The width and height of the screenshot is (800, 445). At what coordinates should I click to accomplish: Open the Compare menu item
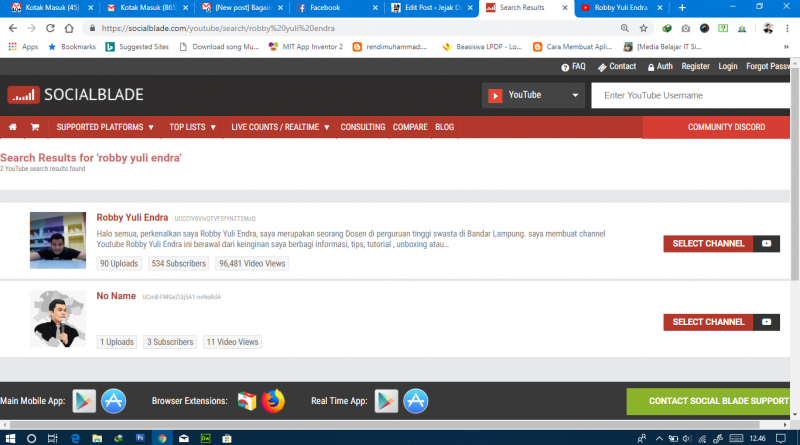click(x=410, y=127)
